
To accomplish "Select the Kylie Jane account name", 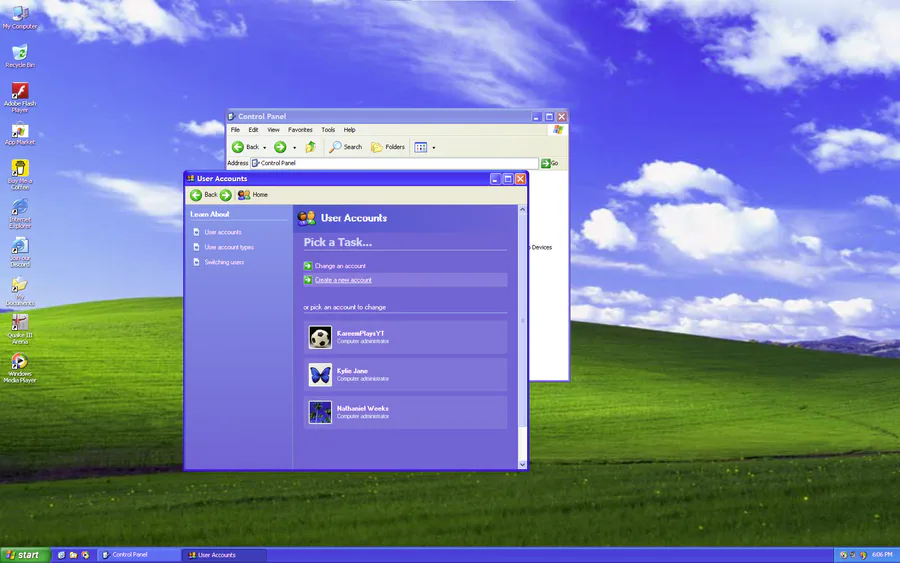I will click(x=352, y=371).
